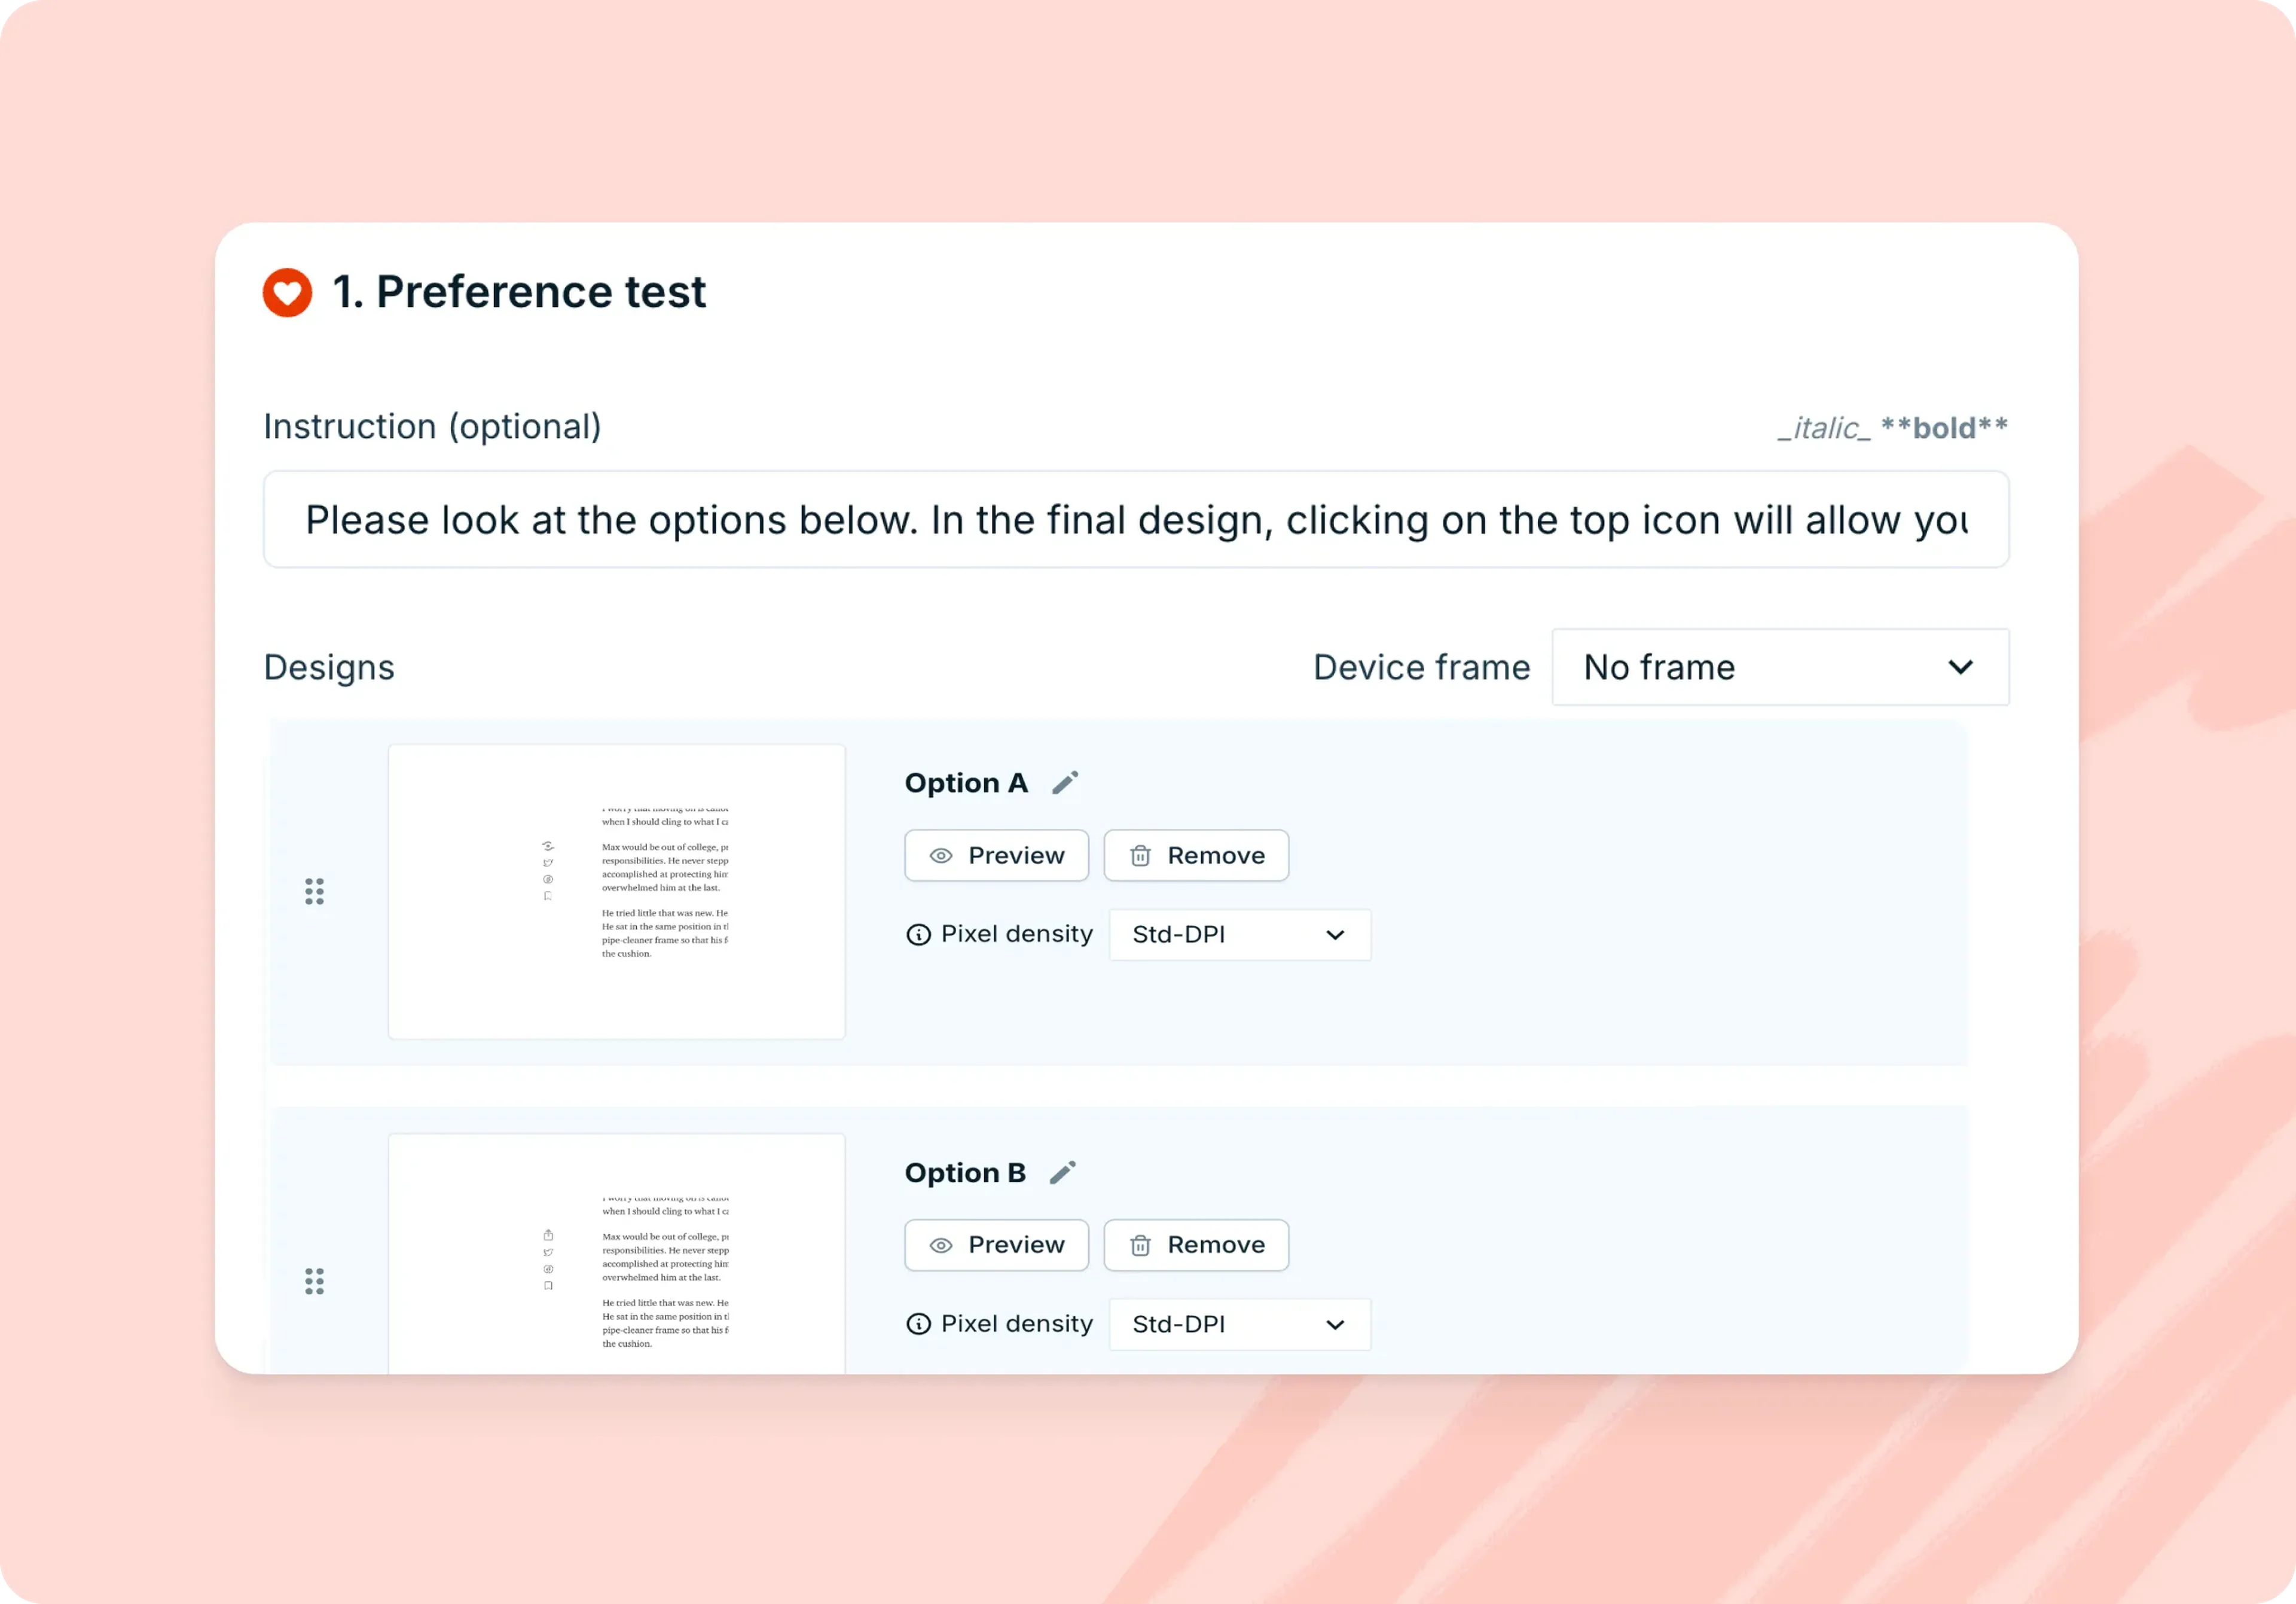Grab the drag handle for Option A's design
Image resolution: width=2296 pixels, height=1604 pixels.
[x=314, y=891]
